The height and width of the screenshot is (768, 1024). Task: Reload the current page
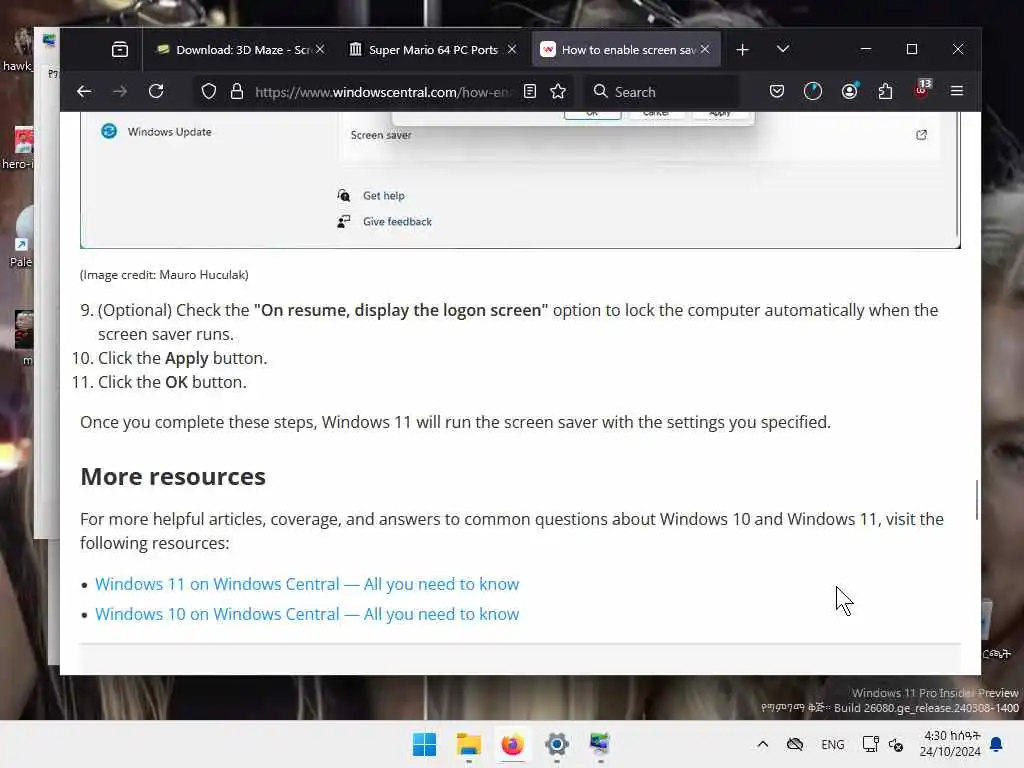pyautogui.click(x=156, y=91)
